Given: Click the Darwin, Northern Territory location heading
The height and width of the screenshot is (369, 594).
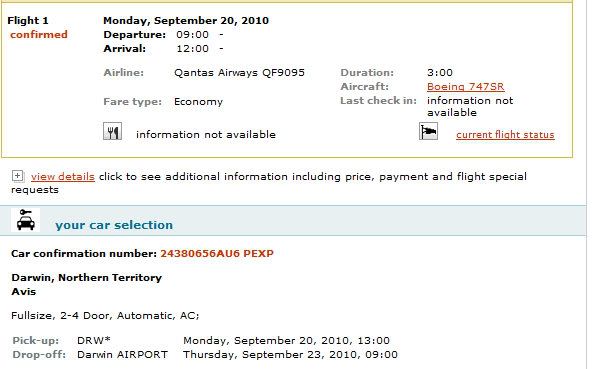Looking at the screenshot, I should click(x=87, y=278).
